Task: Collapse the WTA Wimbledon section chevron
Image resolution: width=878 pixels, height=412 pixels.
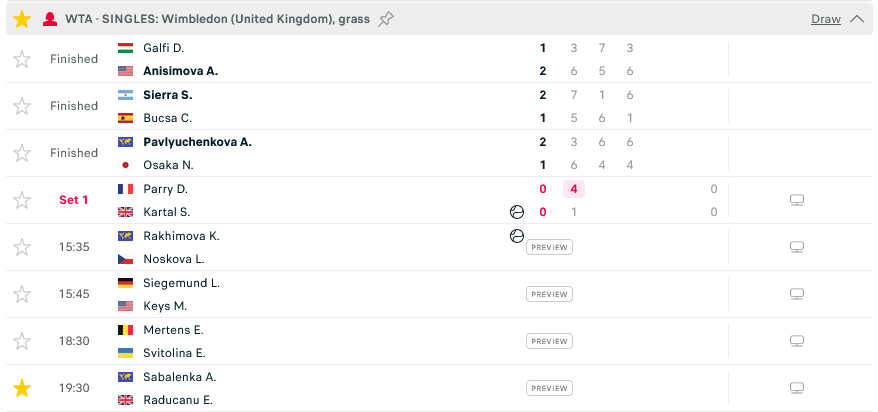Action: click(x=857, y=19)
